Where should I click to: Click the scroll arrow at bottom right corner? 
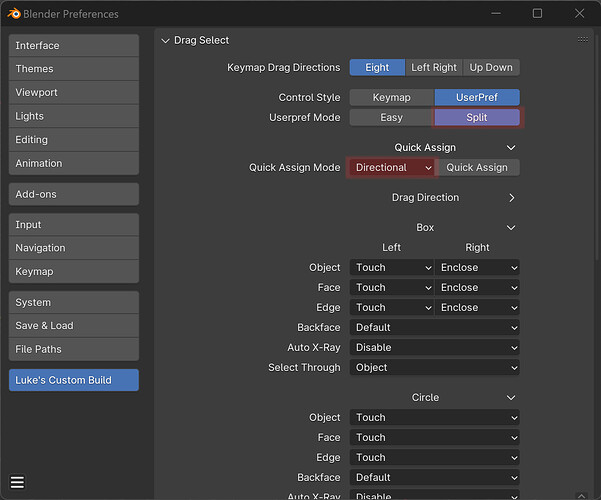[x=581, y=496]
